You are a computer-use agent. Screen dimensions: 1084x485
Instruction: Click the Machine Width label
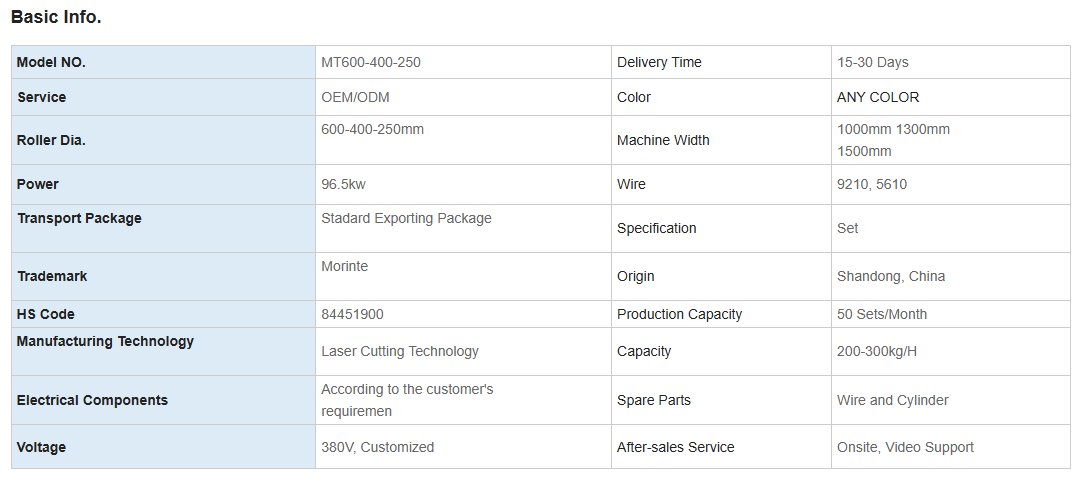pos(663,140)
